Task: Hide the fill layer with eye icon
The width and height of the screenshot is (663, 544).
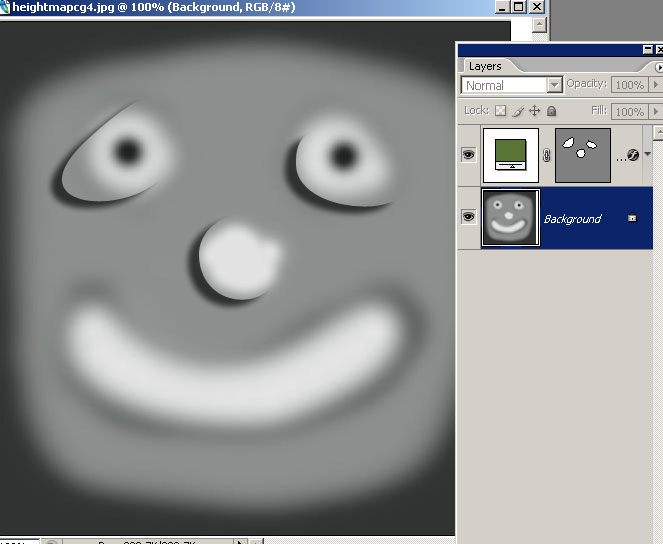Action: tap(468, 155)
